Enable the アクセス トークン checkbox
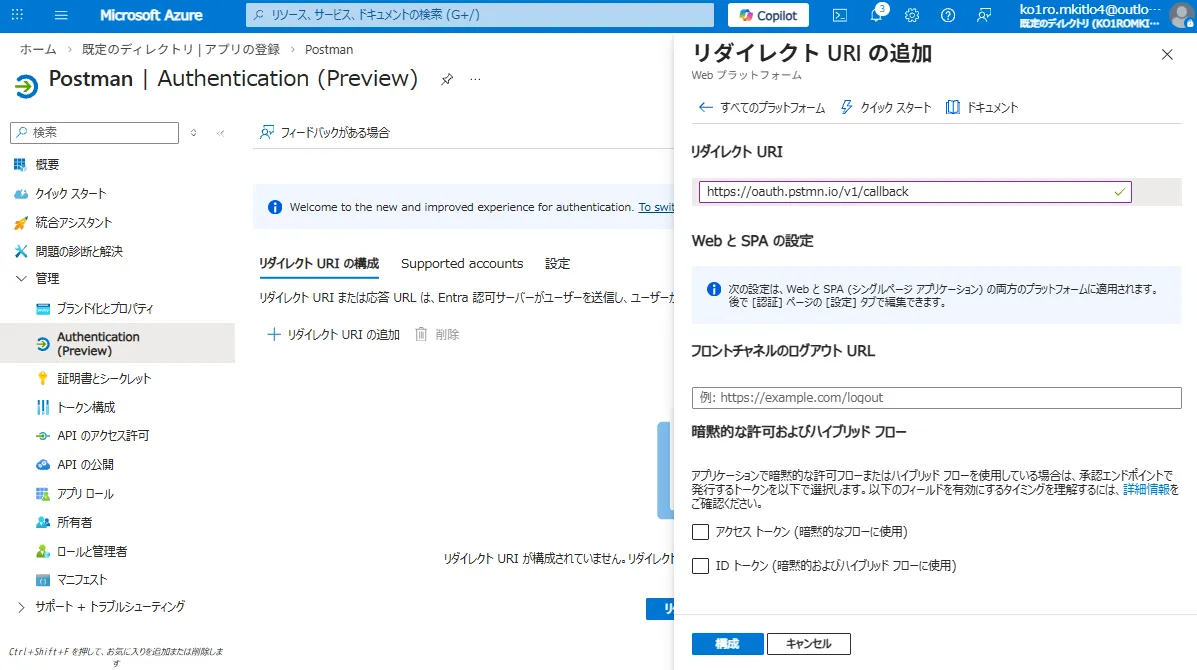This screenshot has height=670, width=1197. click(701, 532)
